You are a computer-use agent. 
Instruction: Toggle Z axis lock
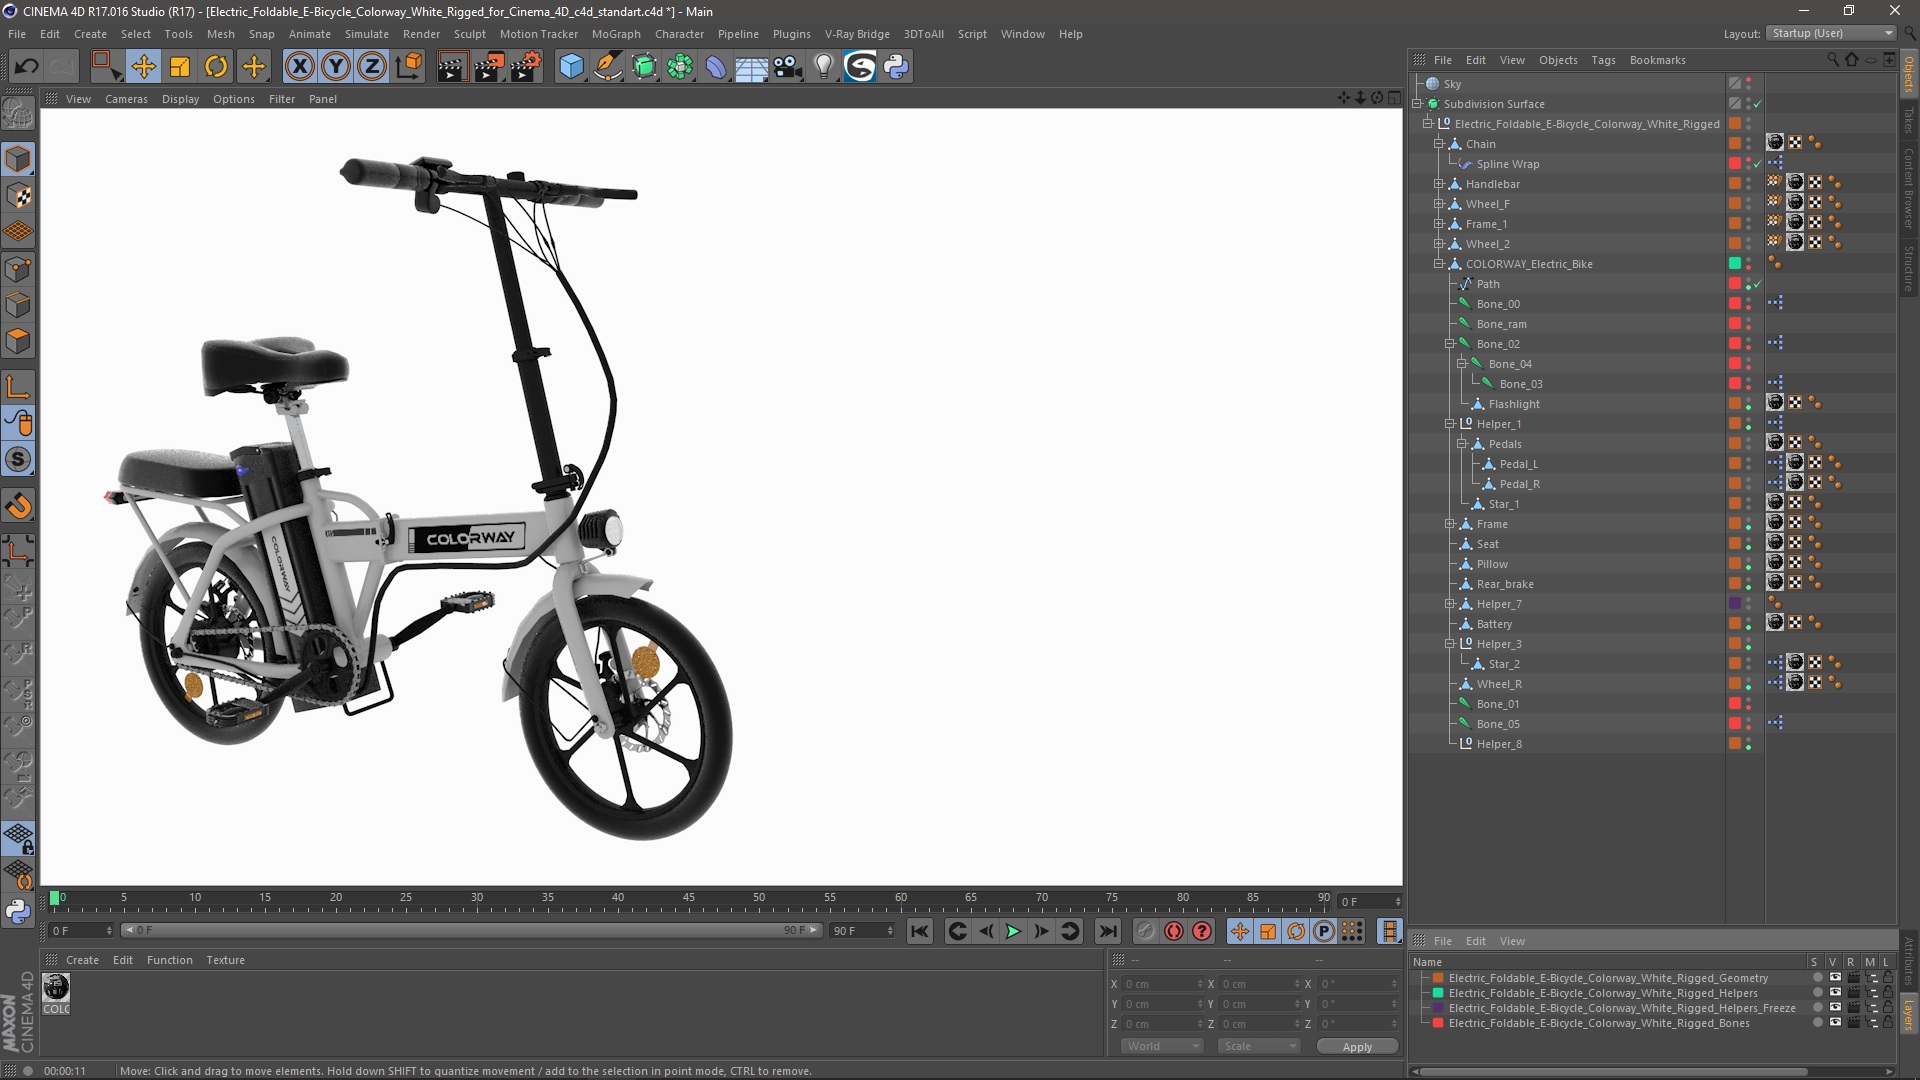coord(372,66)
